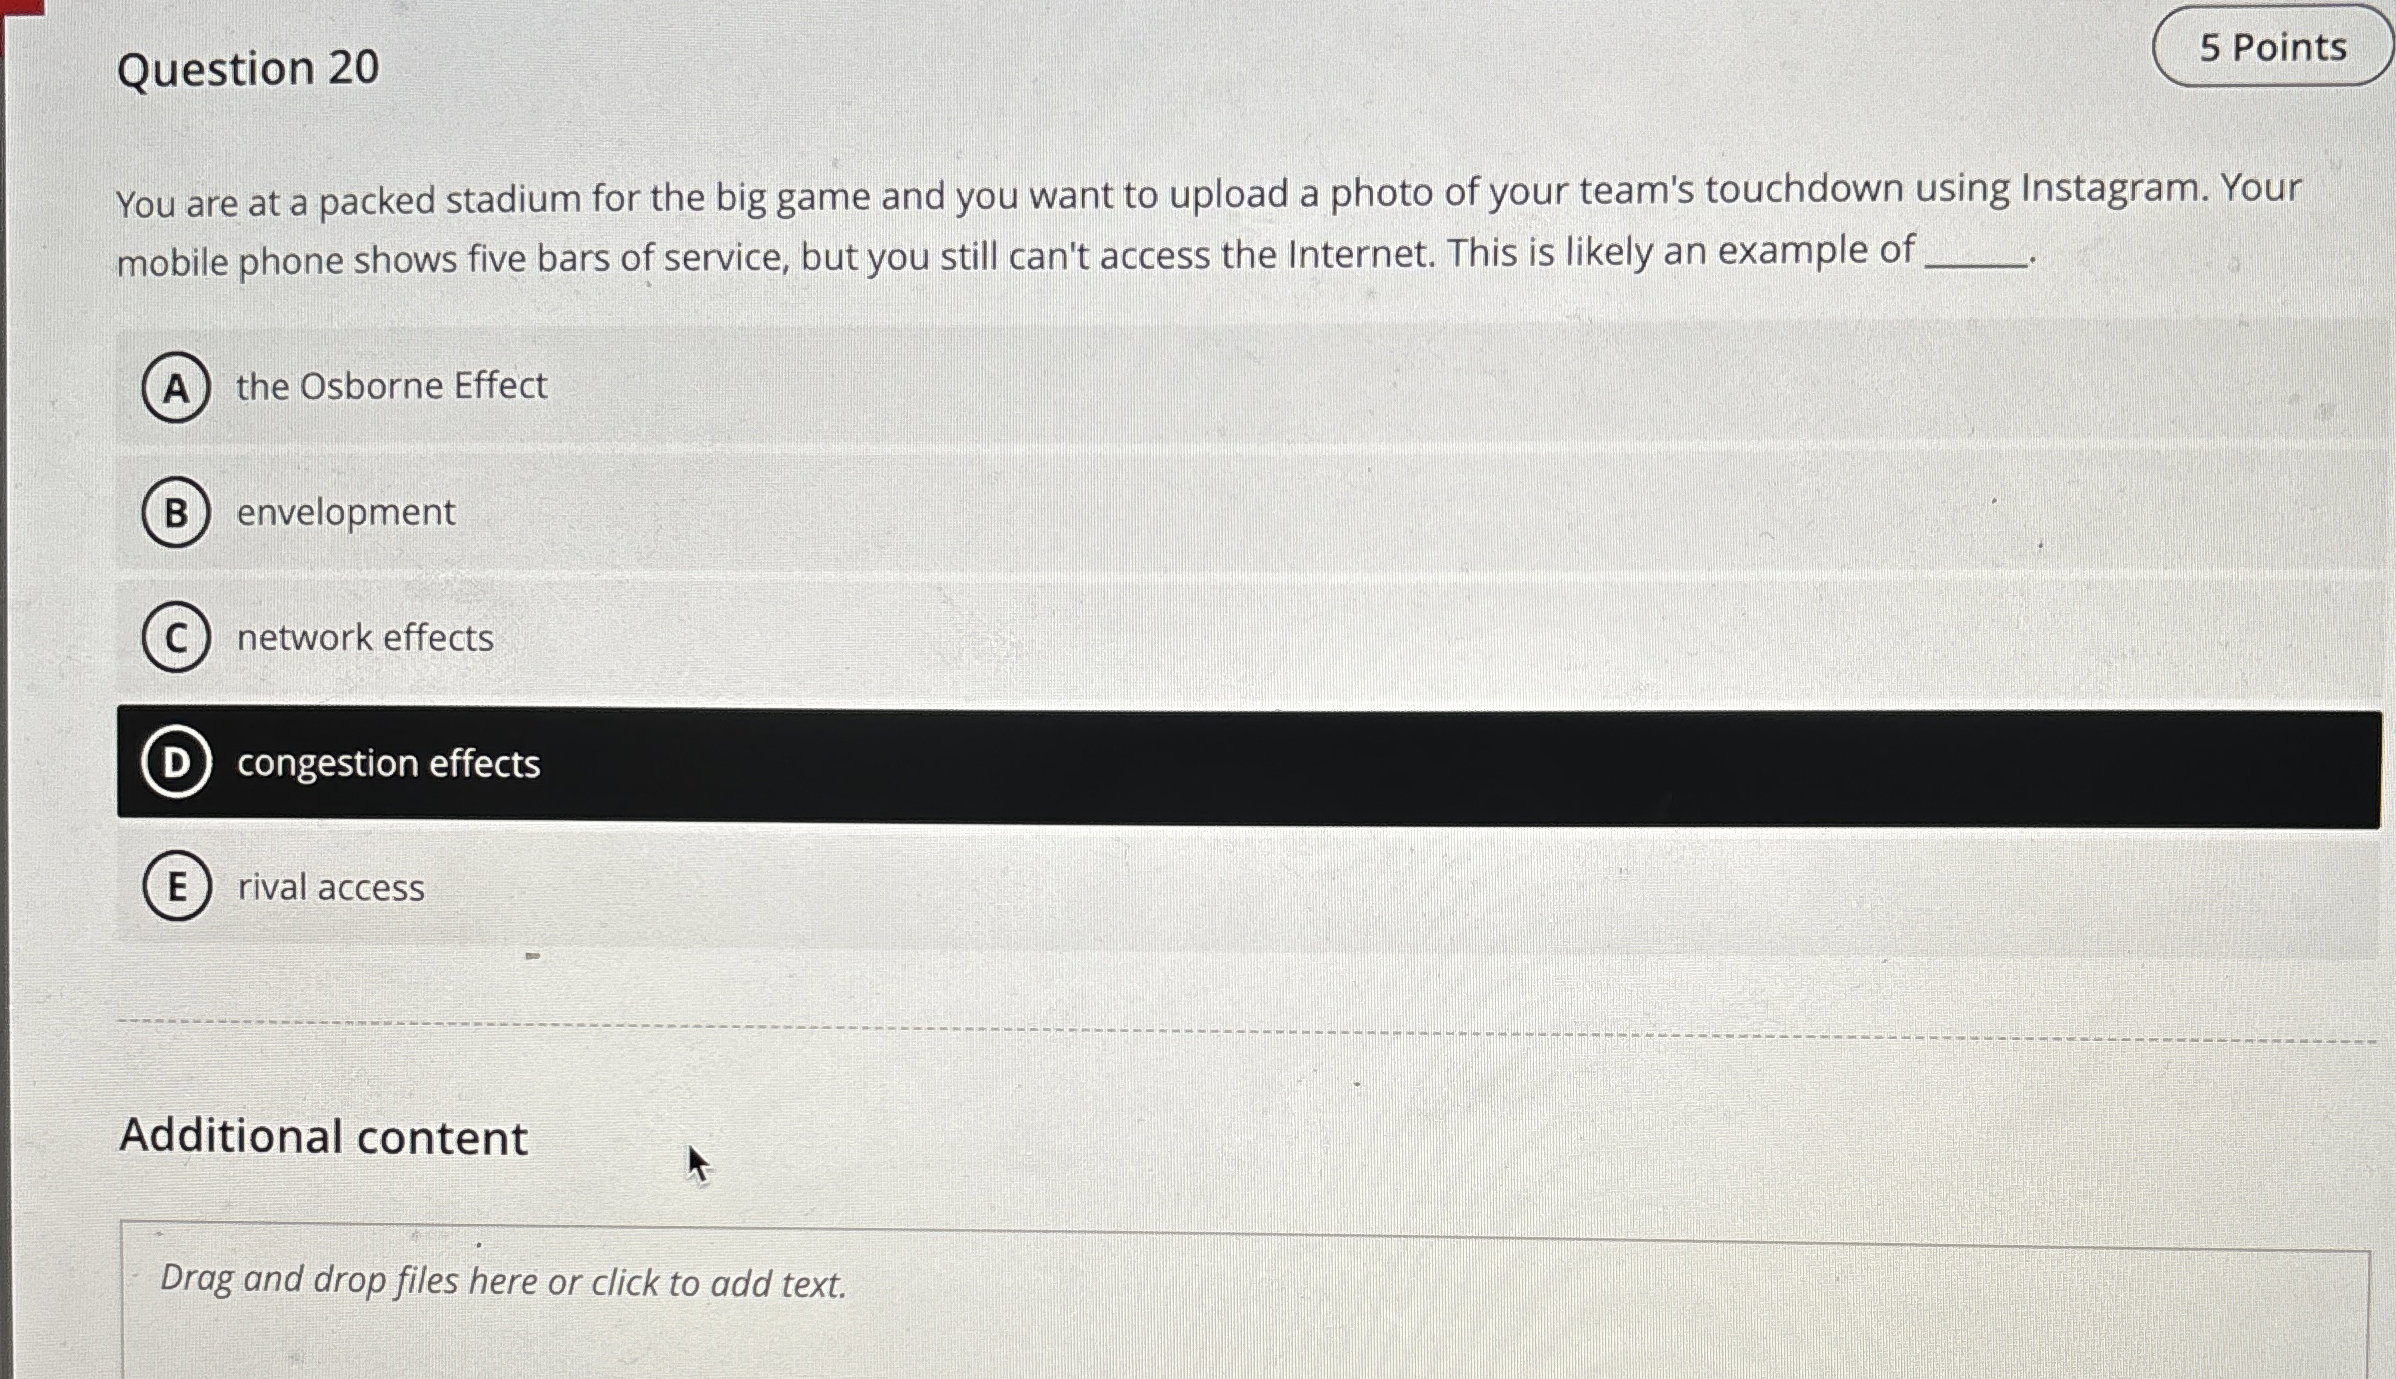Pick answer E, rival access
The width and height of the screenshot is (2396, 1379).
(330, 887)
